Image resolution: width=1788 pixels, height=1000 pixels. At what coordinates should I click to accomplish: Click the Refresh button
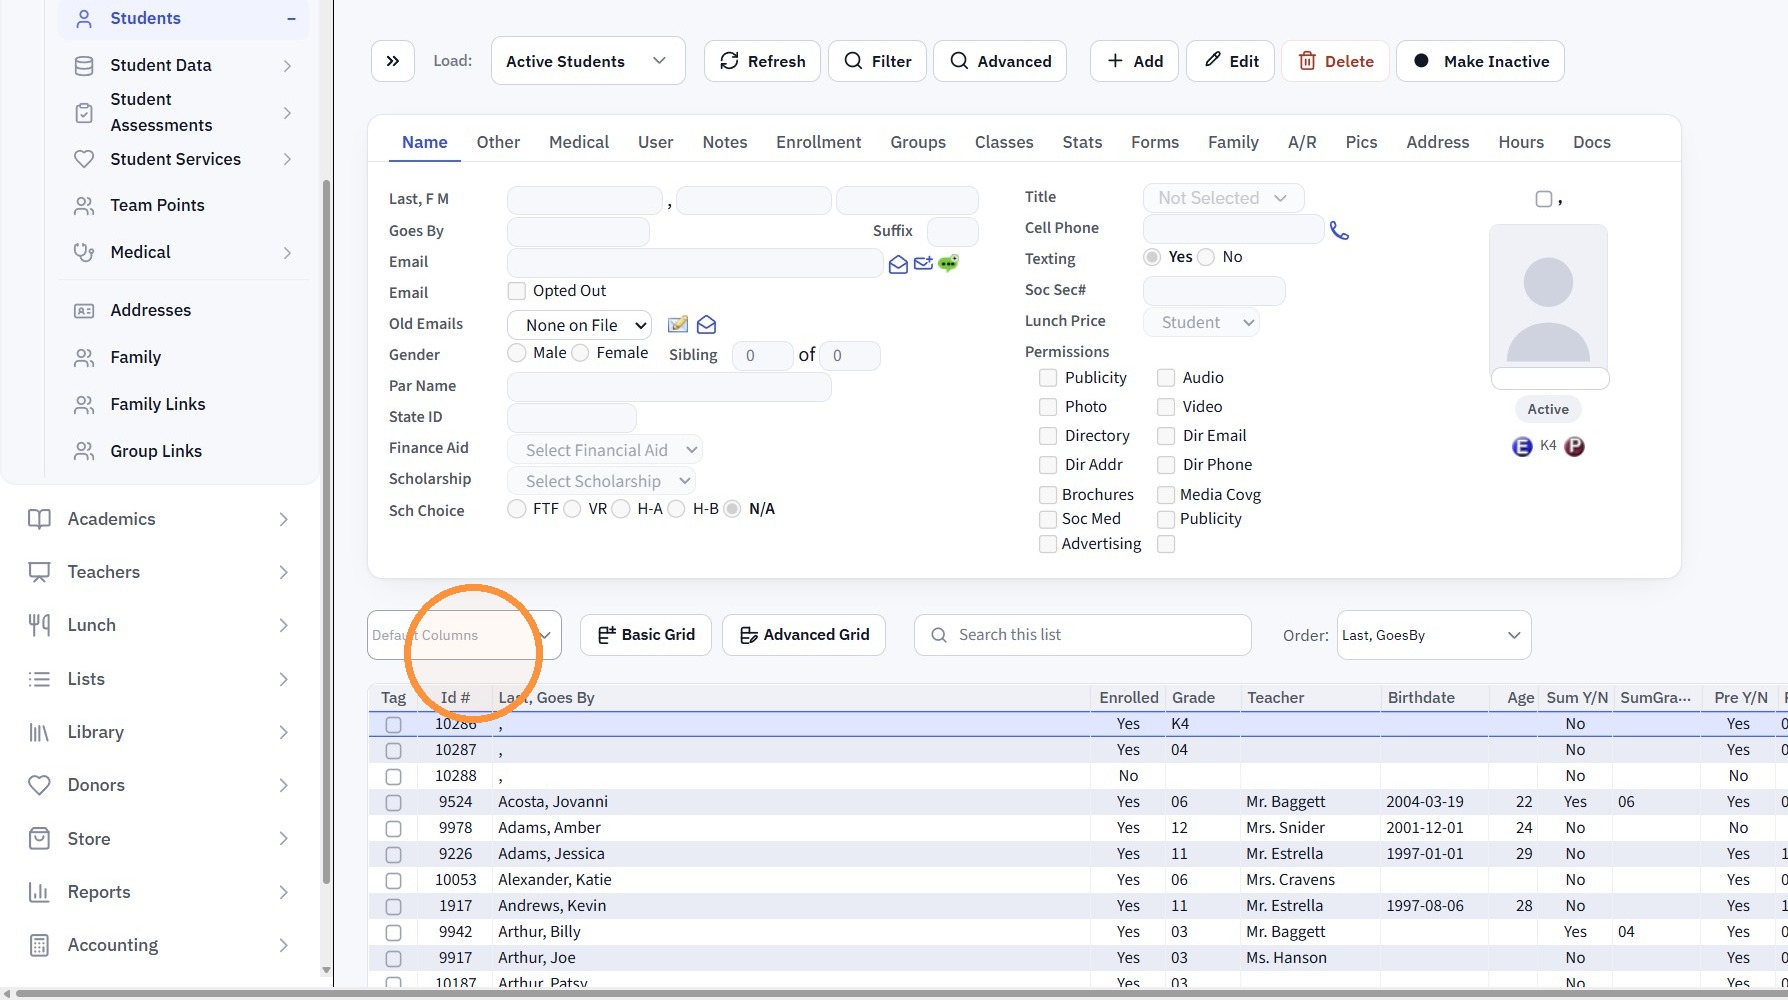click(x=762, y=61)
